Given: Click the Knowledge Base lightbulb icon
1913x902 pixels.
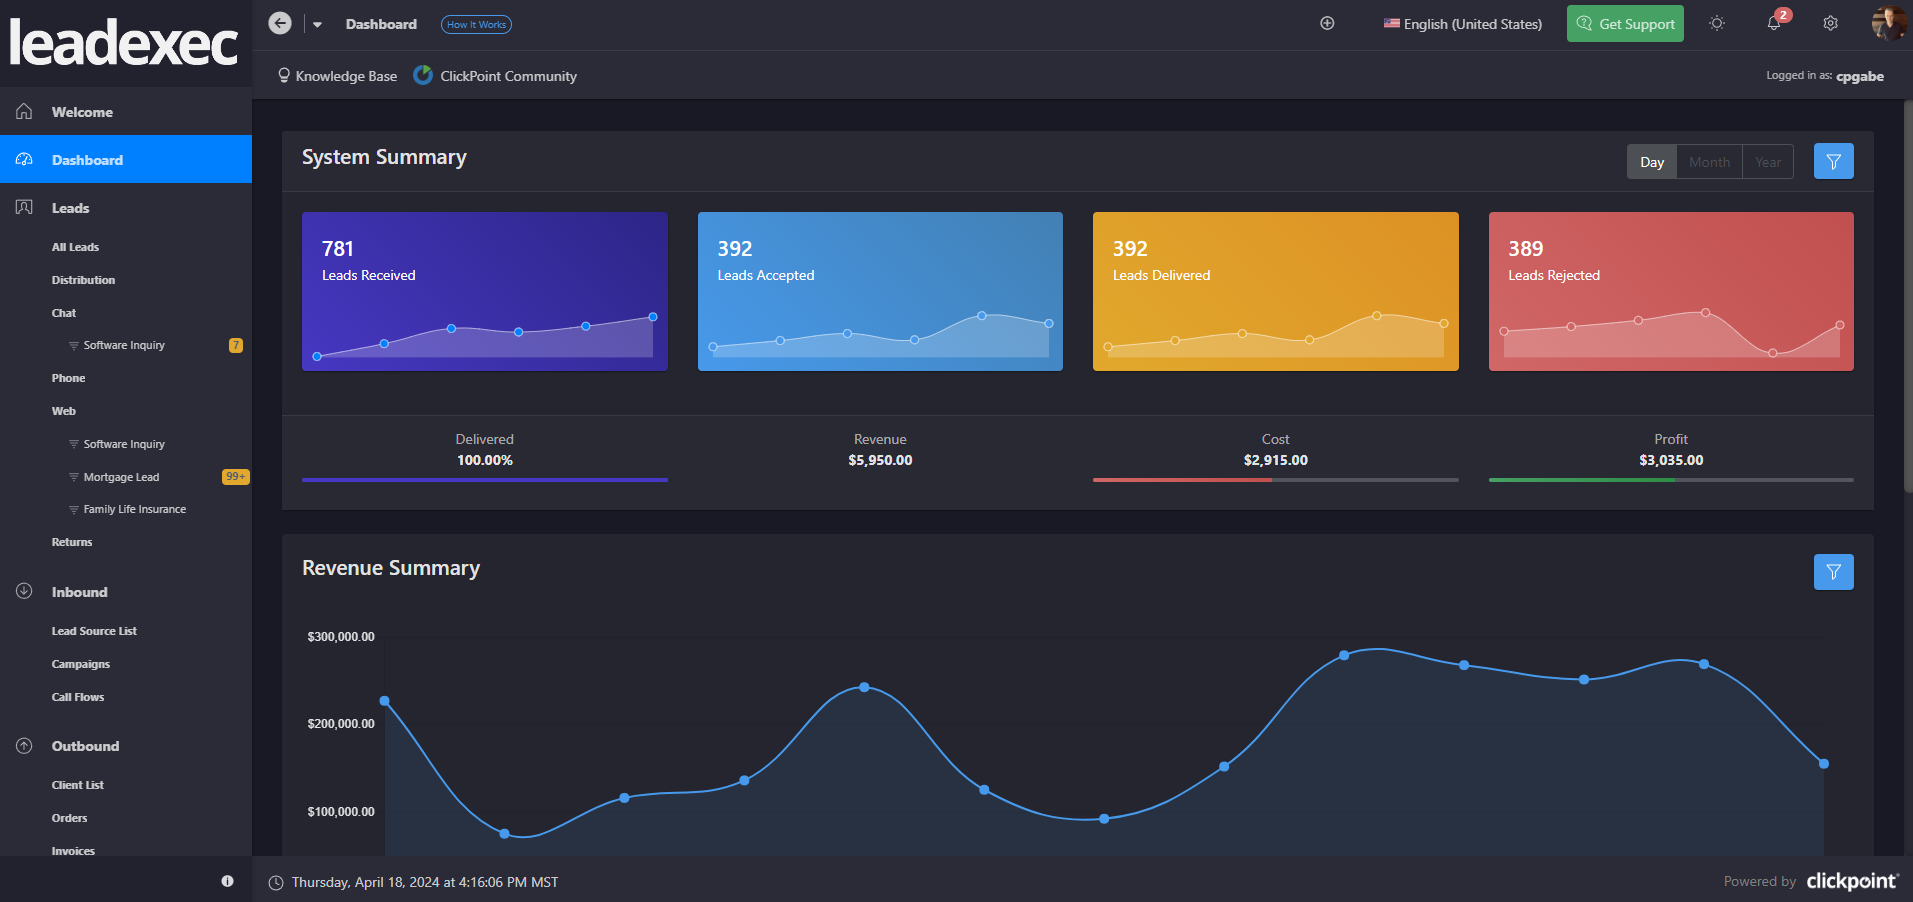Looking at the screenshot, I should click(284, 75).
